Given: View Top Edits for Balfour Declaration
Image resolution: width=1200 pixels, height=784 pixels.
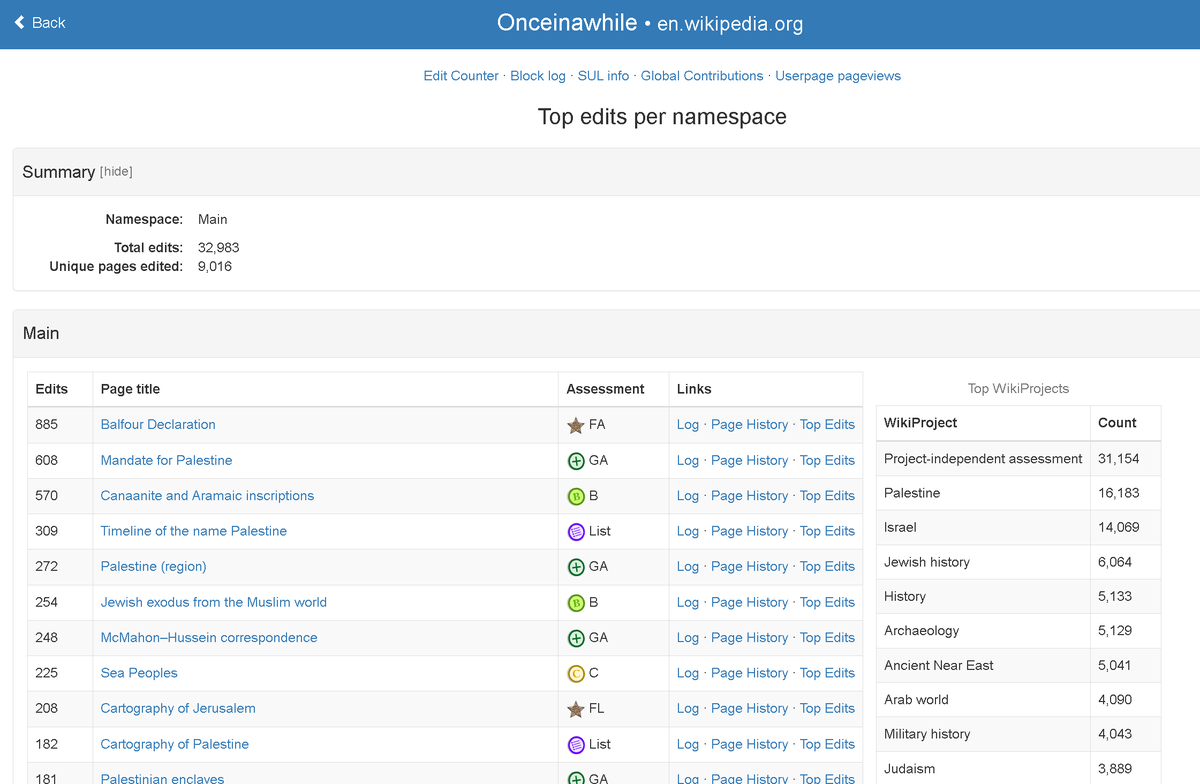Looking at the screenshot, I should point(827,424).
